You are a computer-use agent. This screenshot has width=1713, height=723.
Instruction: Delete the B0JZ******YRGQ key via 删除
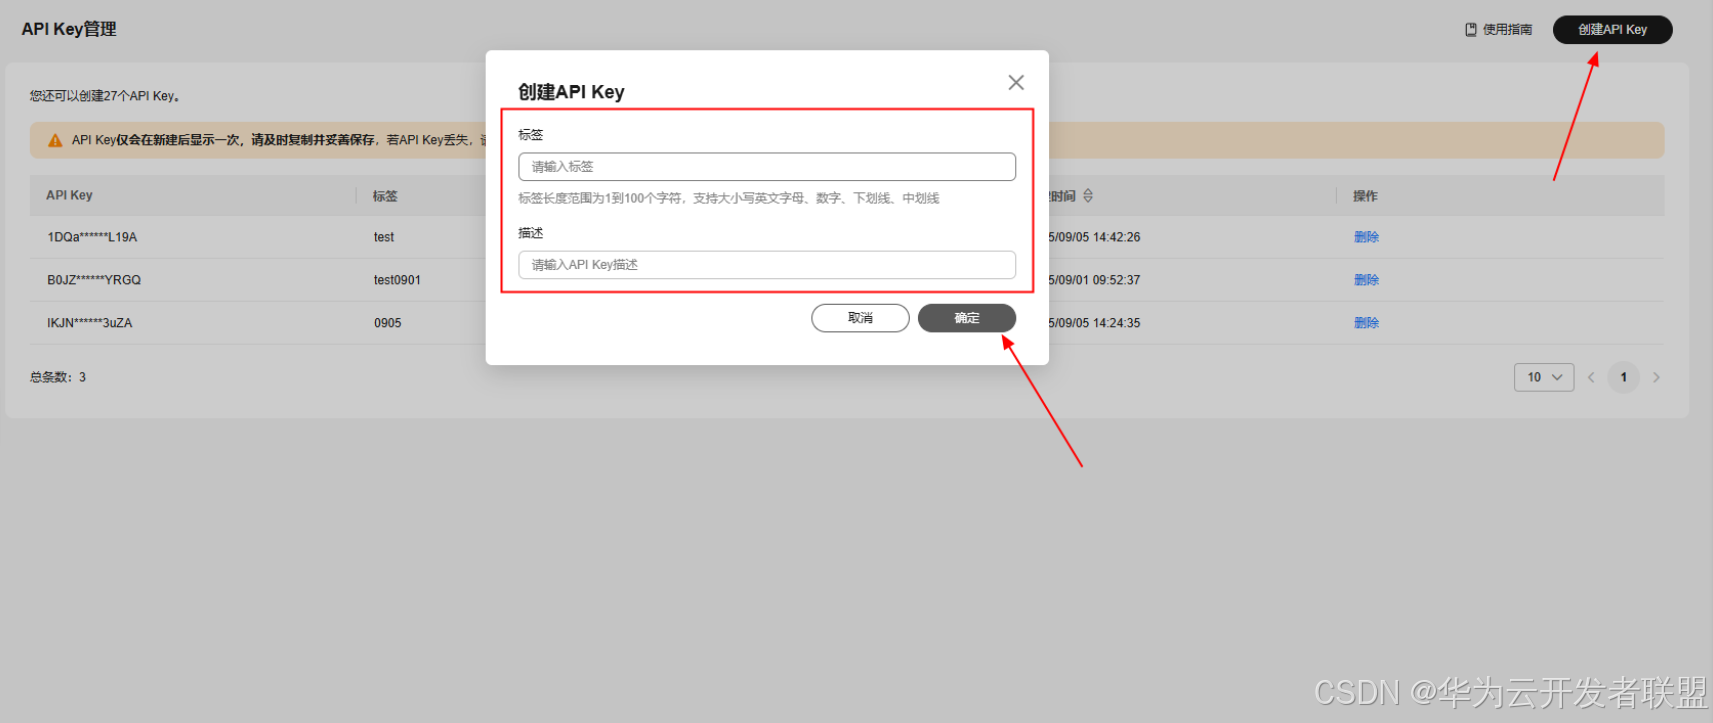tap(1366, 280)
